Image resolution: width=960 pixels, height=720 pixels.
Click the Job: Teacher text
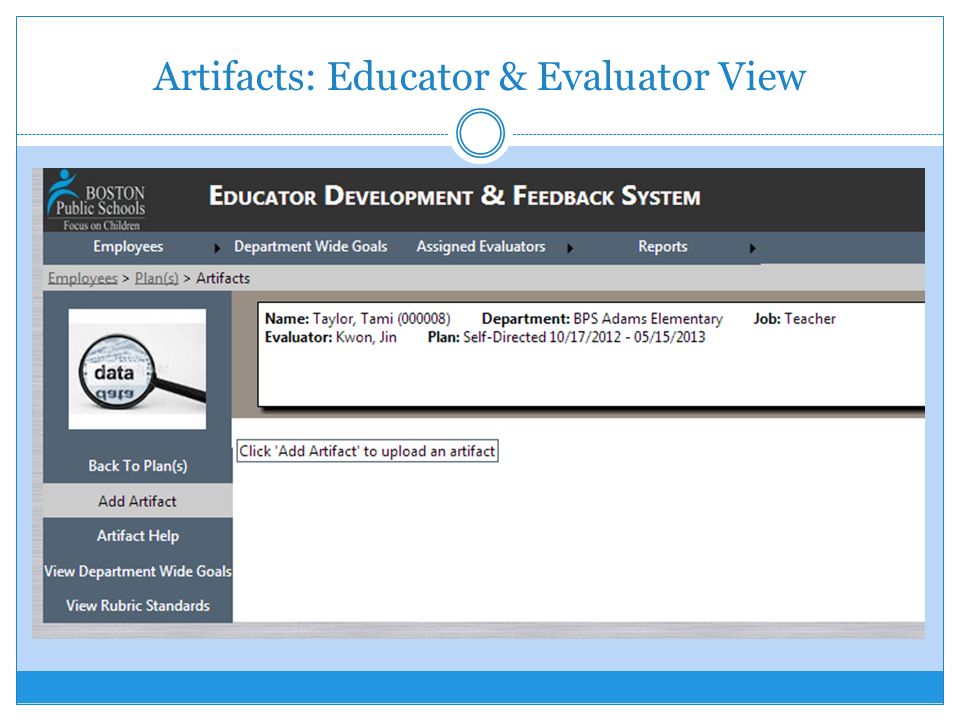click(794, 319)
